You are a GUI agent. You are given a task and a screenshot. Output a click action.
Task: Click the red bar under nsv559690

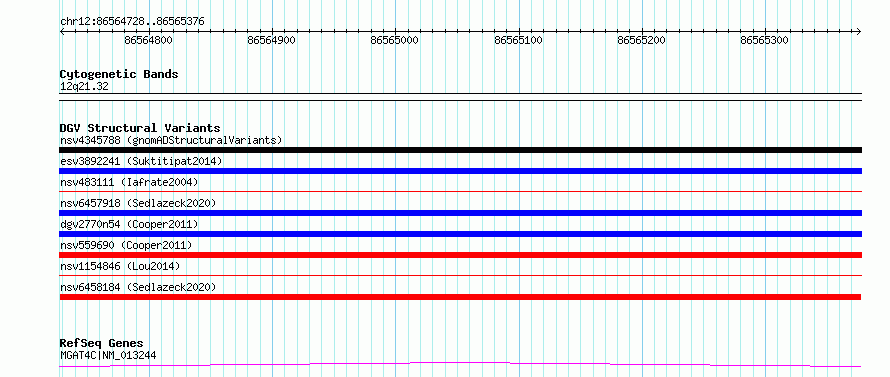click(460, 255)
